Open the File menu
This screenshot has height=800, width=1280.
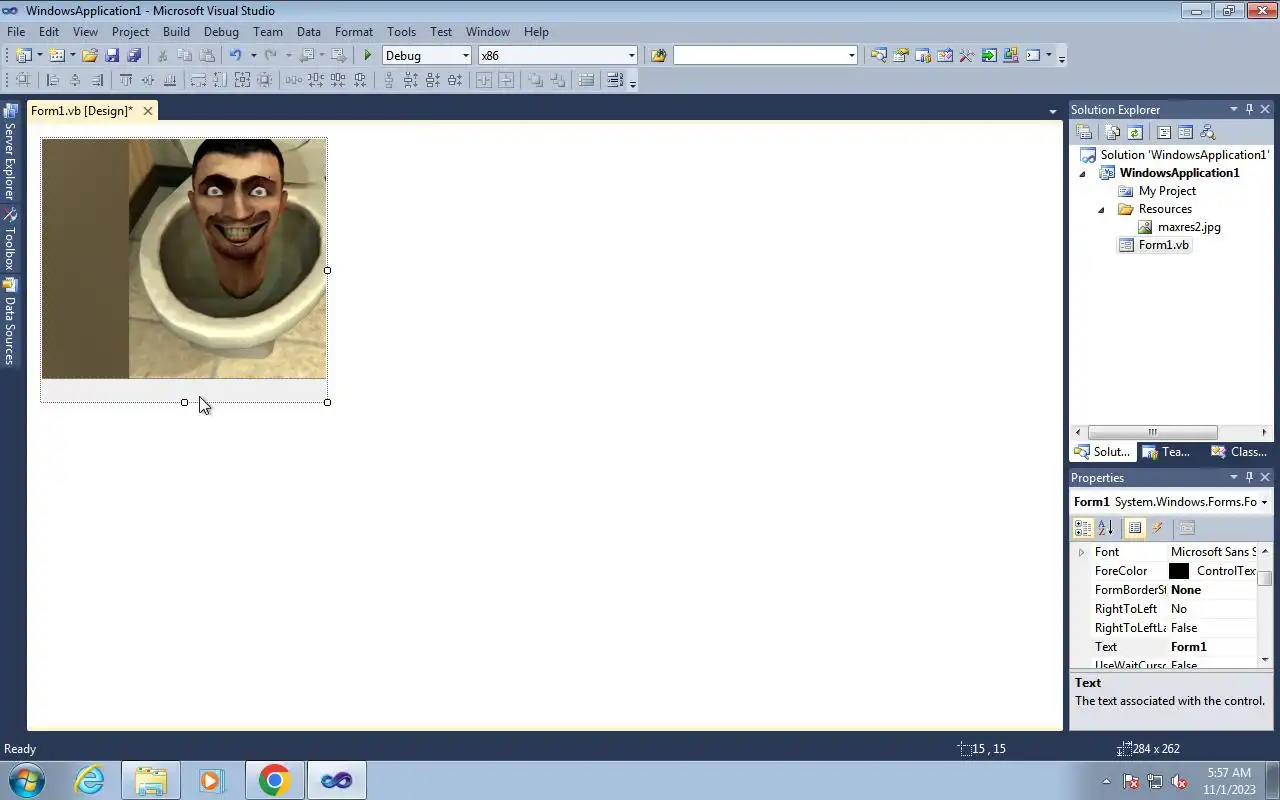coord(16,31)
